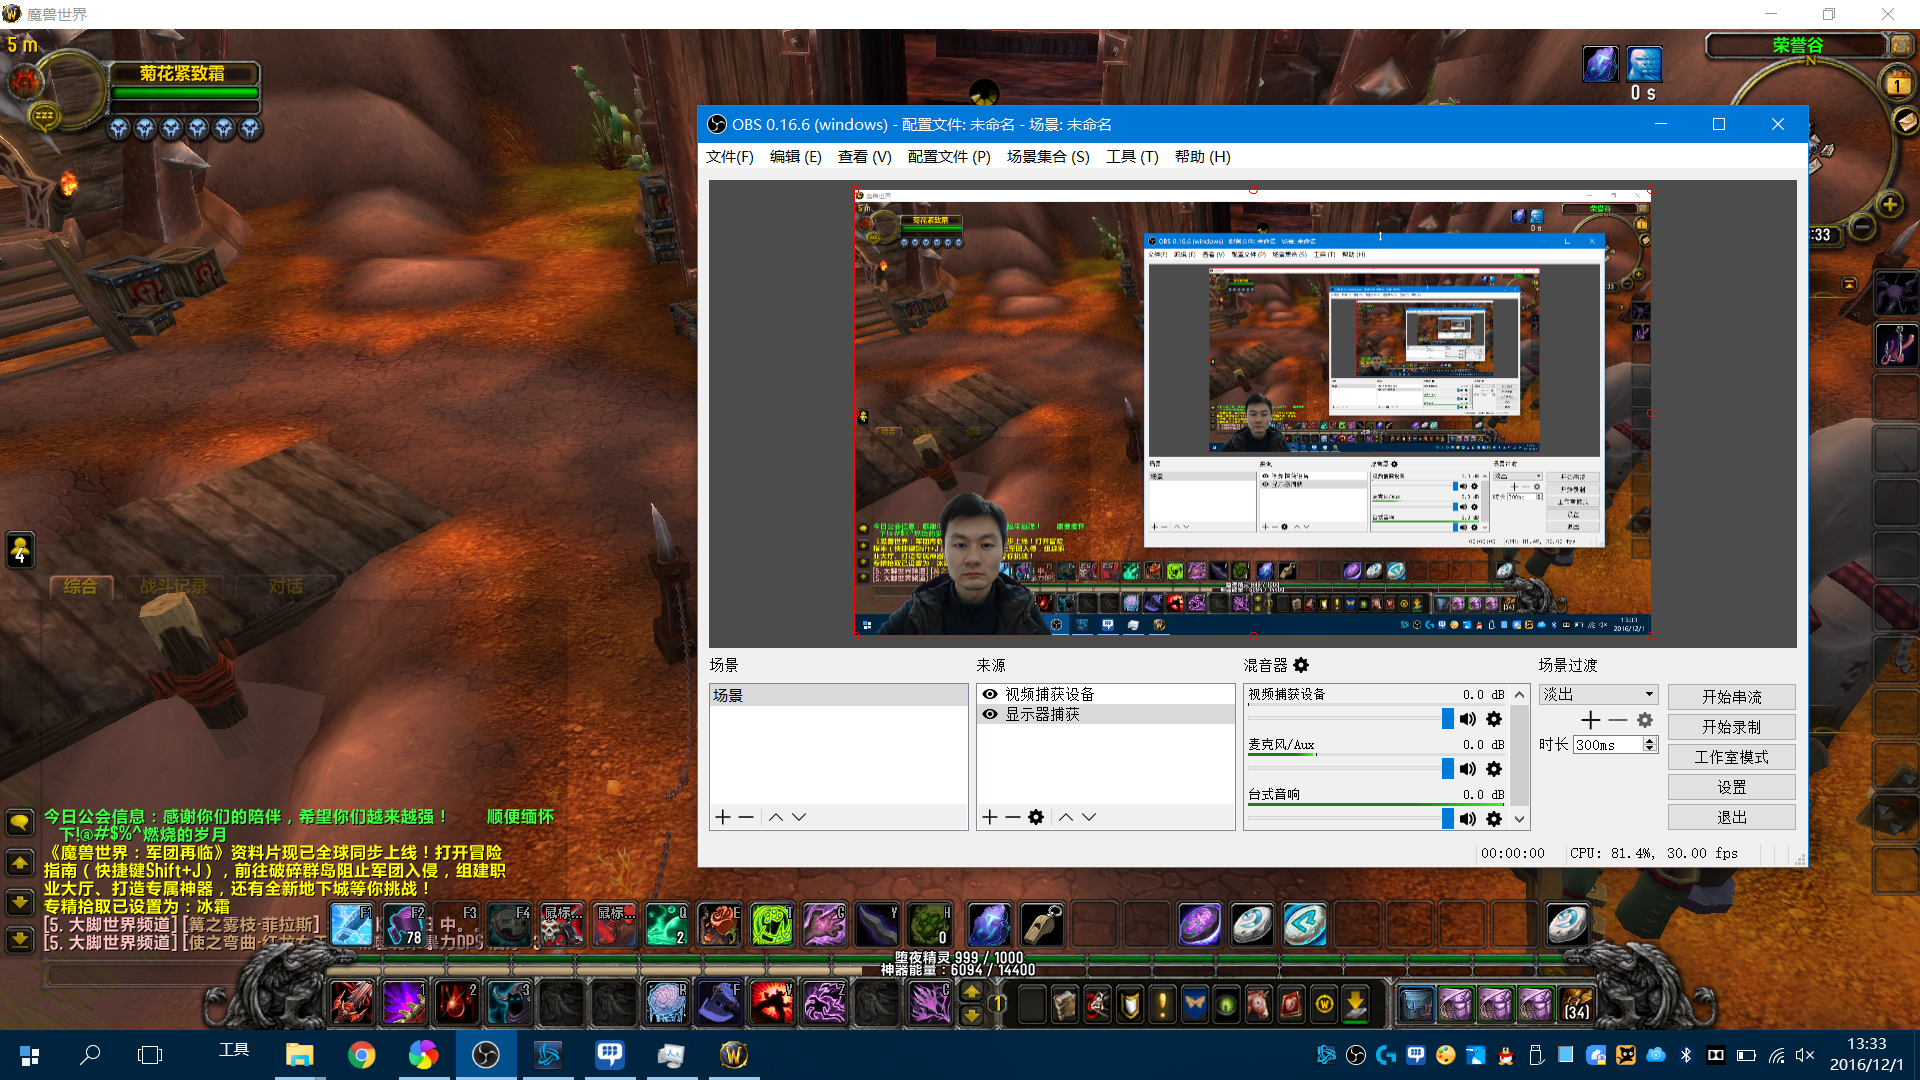Click the OBS preview canvas
Image resolution: width=1920 pixels, height=1080 pixels.
coord(1252,412)
